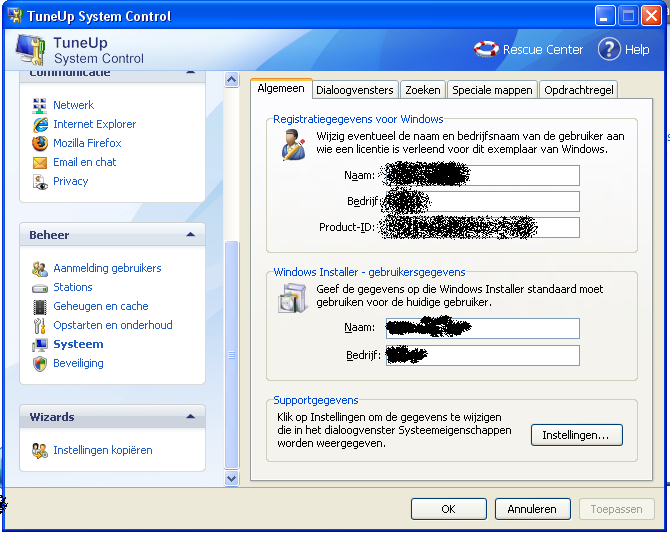Open the Netwerk settings link
670x536 pixels.
click(x=73, y=105)
